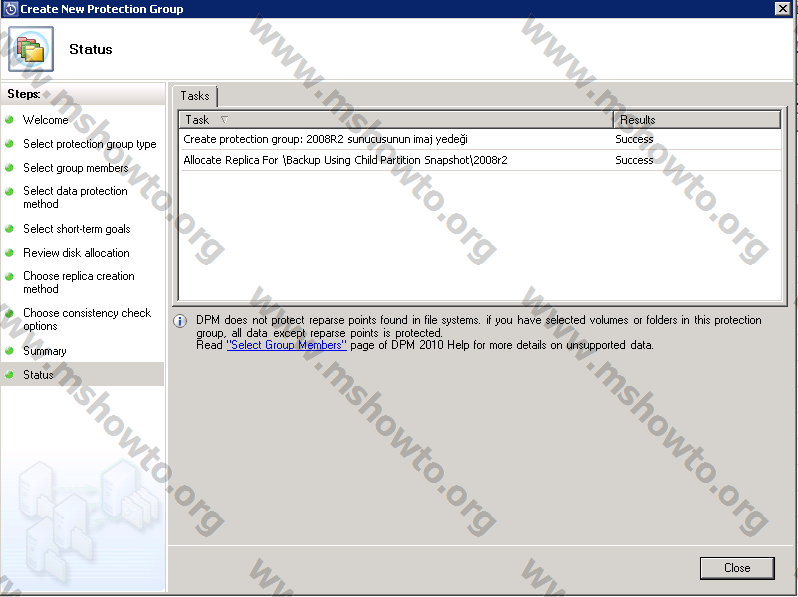Image resolution: width=798 pixels, height=597 pixels.
Task: Jump to Choose replica creation method step
Action: point(78,282)
